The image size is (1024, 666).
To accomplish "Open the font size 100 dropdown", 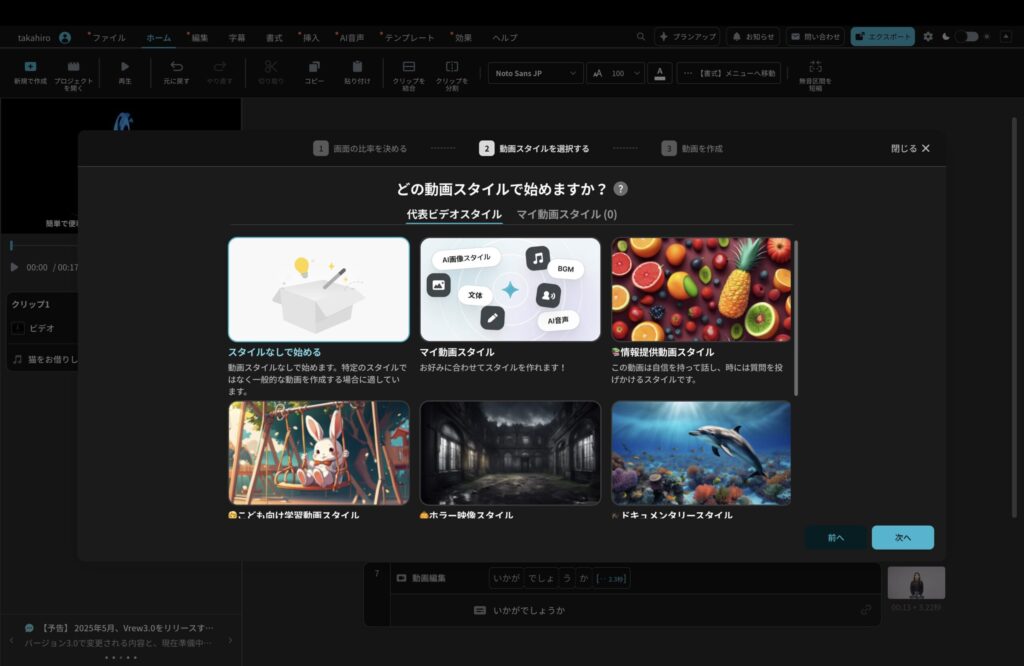I will tap(616, 73).
